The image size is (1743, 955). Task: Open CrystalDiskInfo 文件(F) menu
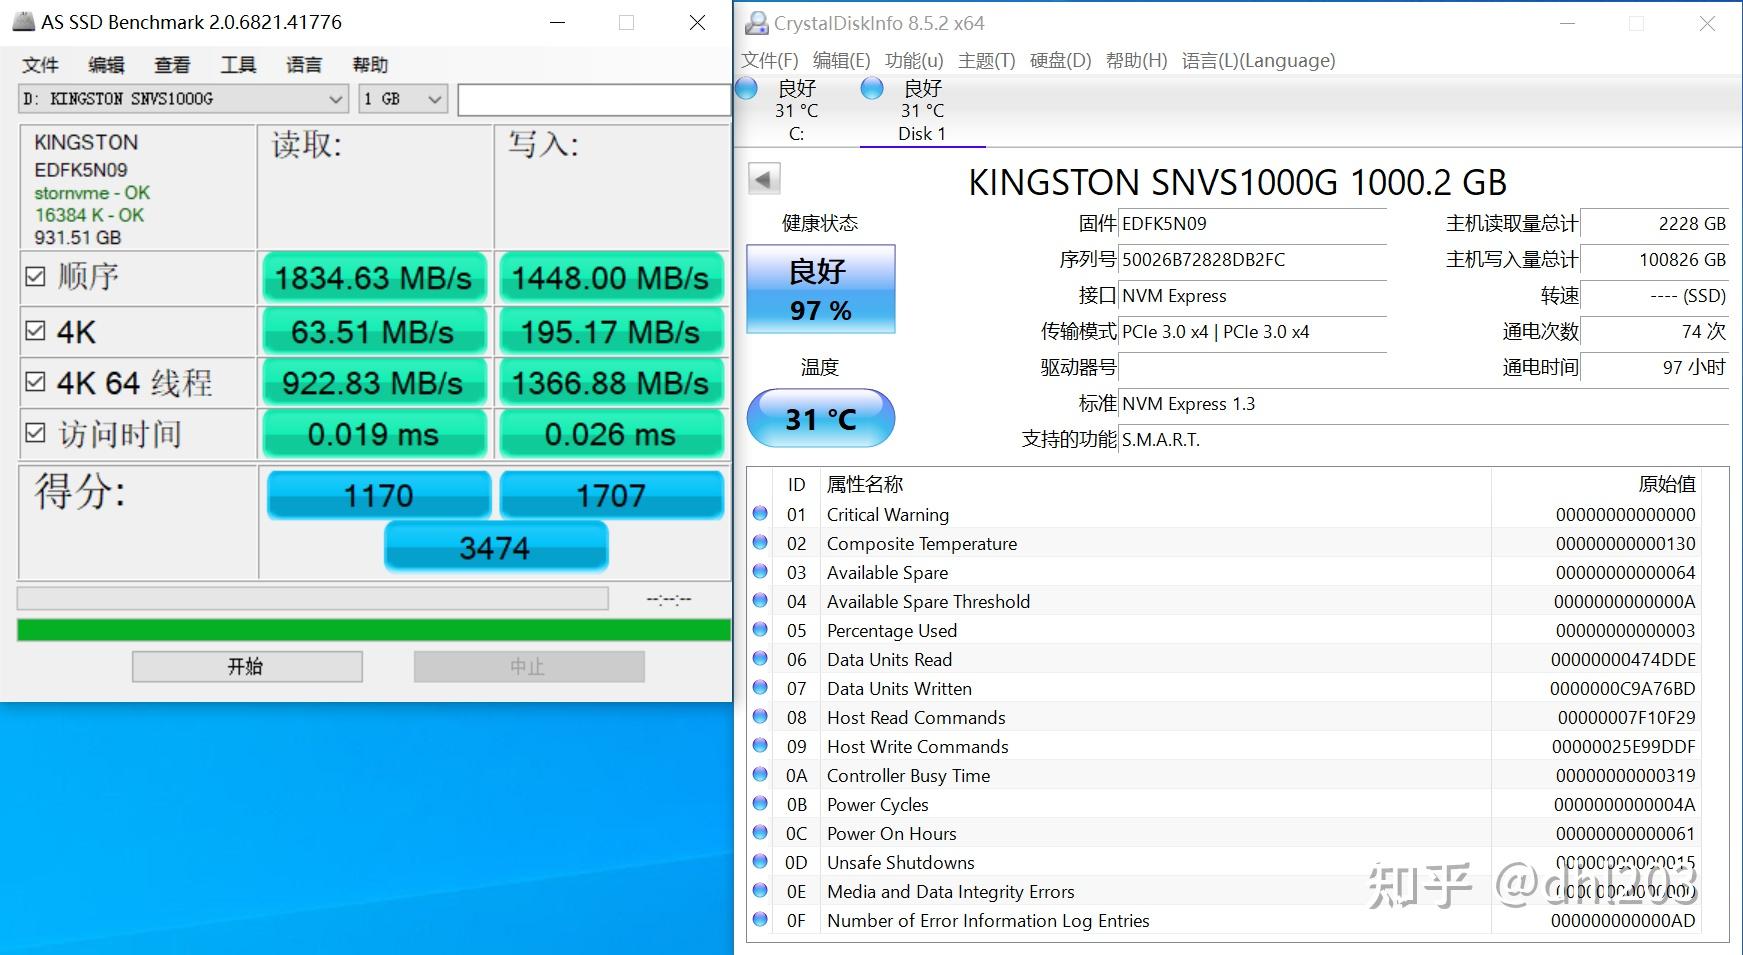(770, 60)
